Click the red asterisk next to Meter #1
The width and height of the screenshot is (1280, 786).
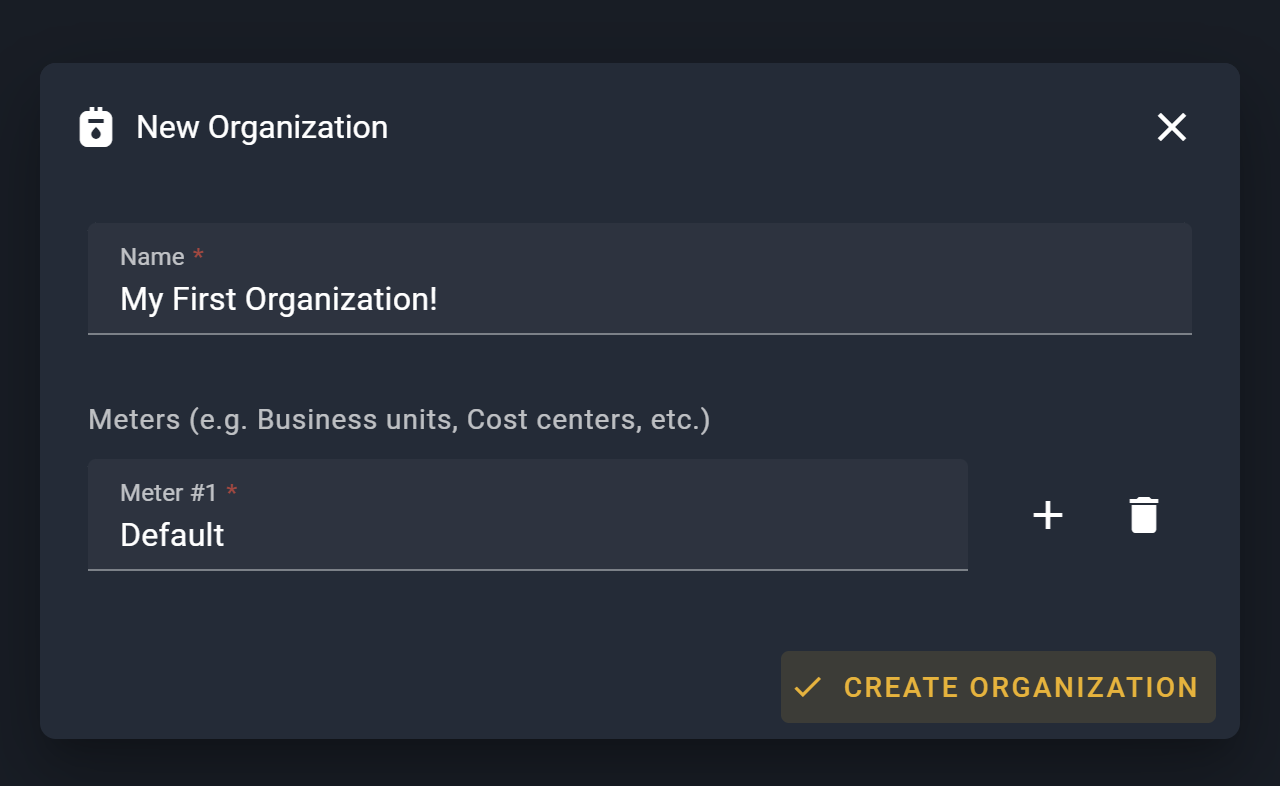[x=232, y=492]
